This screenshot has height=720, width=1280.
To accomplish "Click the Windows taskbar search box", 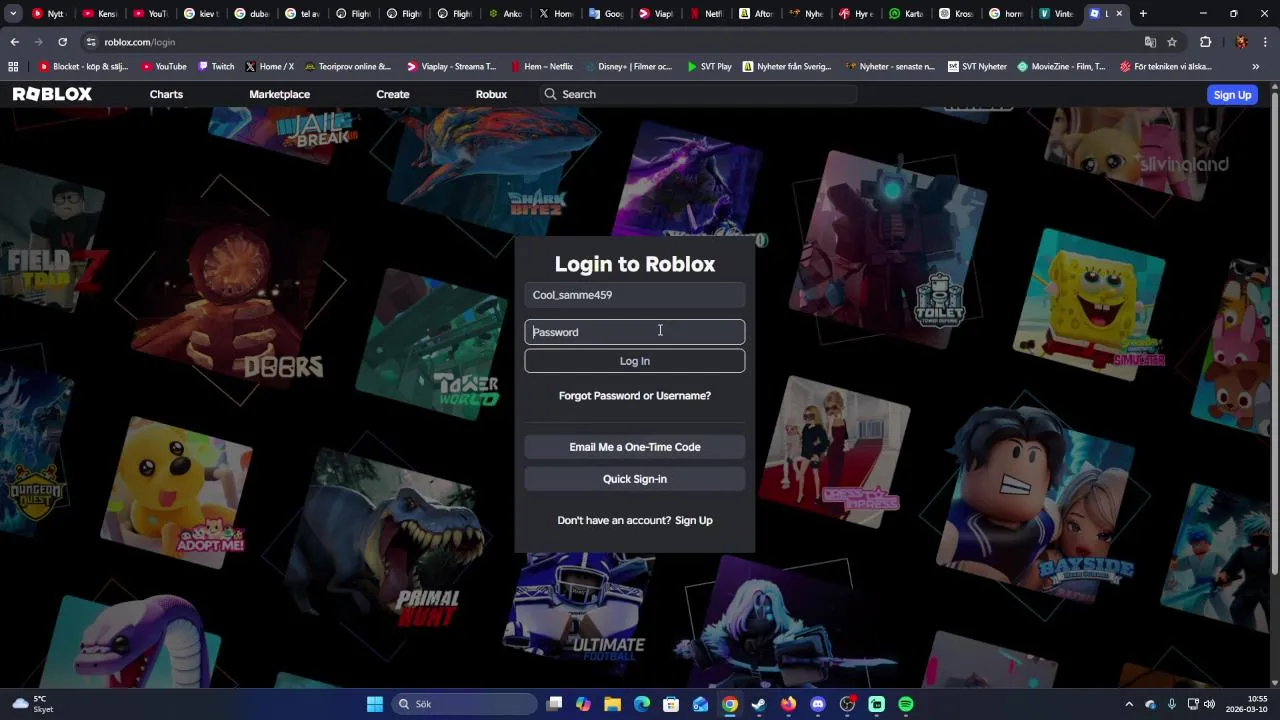I will (x=464, y=704).
